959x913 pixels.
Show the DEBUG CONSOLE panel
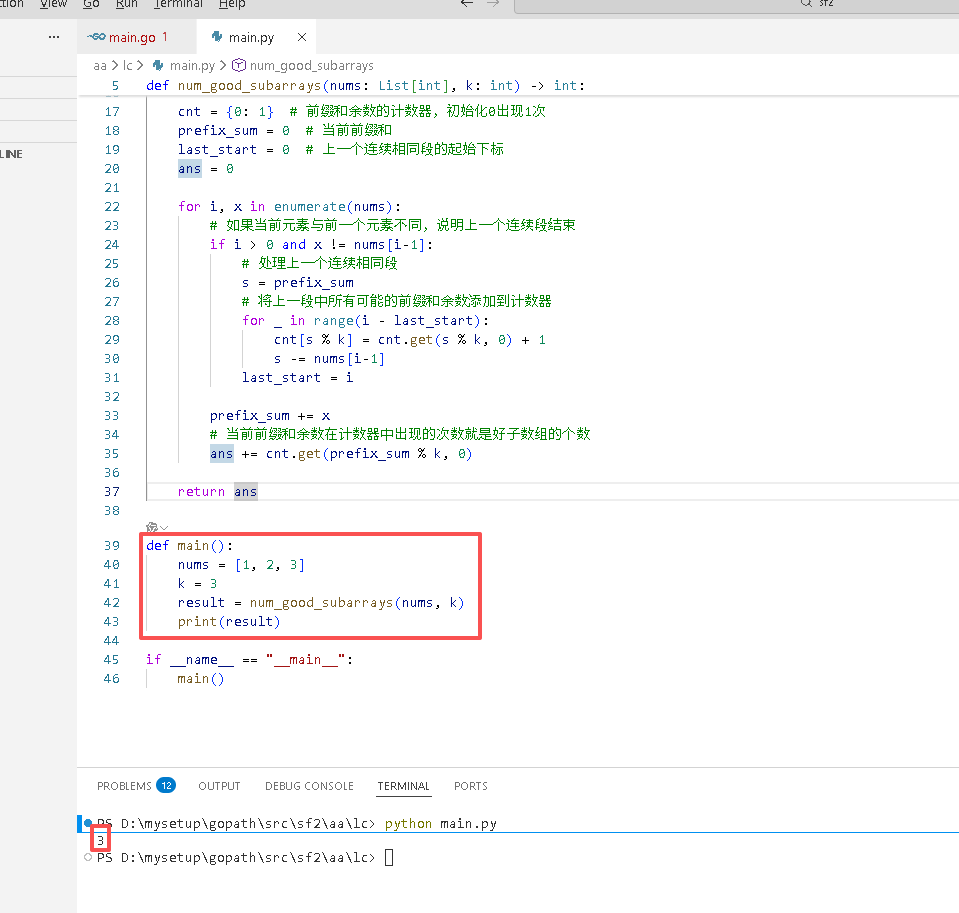tap(309, 786)
